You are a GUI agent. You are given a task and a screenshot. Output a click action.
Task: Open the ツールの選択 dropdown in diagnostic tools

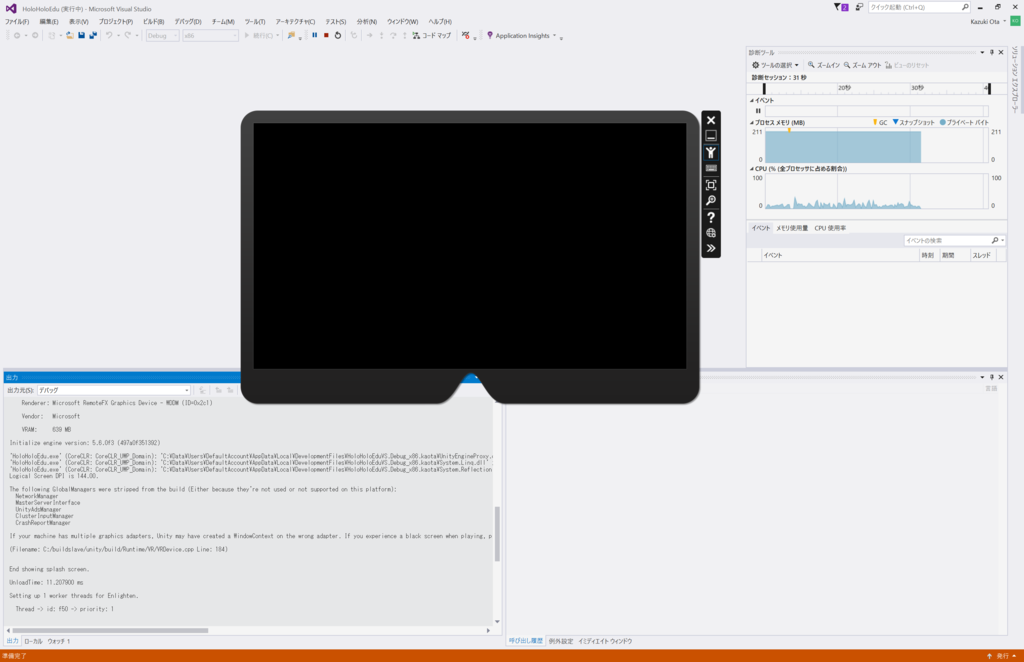[775, 65]
